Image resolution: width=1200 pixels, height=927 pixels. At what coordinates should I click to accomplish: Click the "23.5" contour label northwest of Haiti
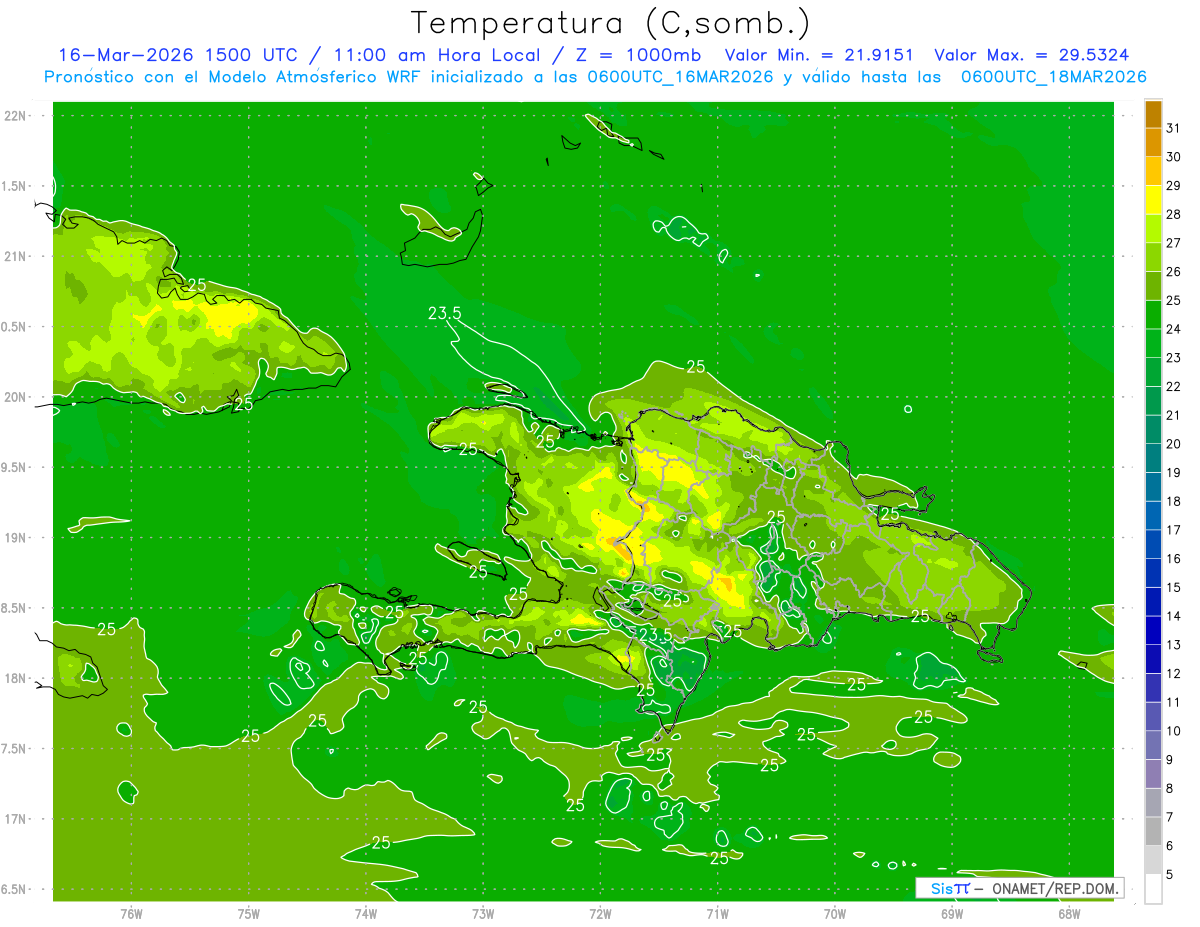click(x=444, y=313)
